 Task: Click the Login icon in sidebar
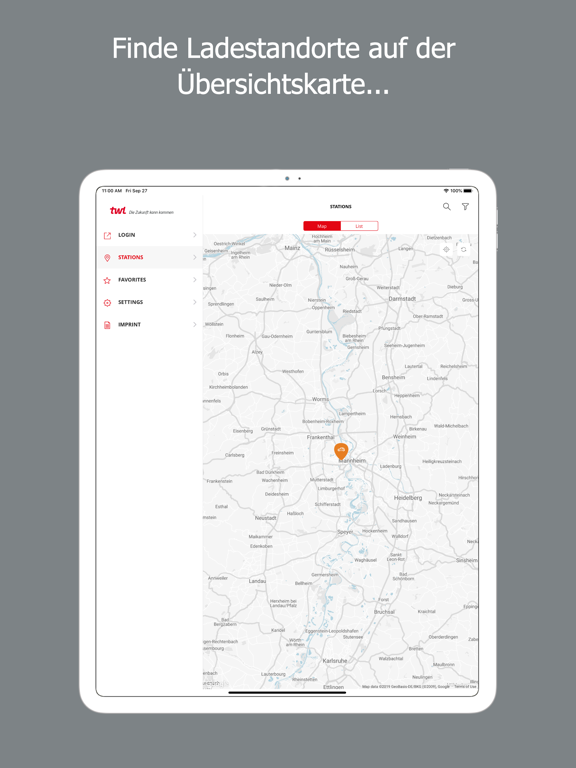point(107,235)
